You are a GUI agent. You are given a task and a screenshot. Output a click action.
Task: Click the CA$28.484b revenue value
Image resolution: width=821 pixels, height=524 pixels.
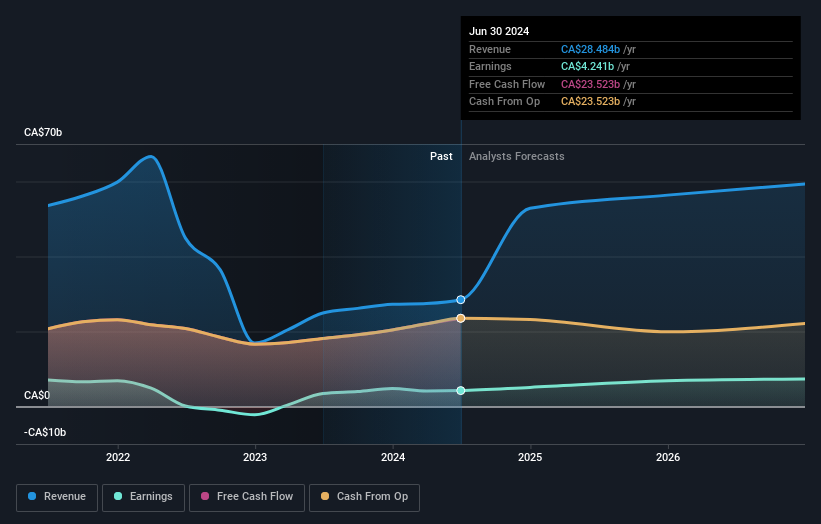pyautogui.click(x=590, y=49)
